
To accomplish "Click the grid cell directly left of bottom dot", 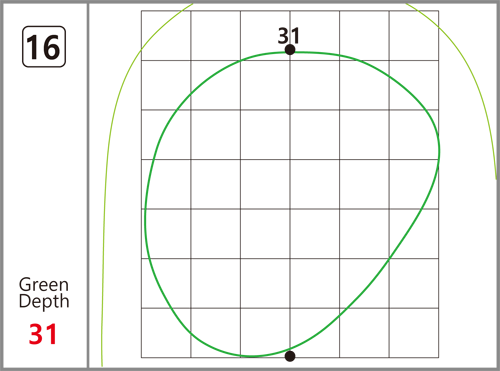I will 265,333.
